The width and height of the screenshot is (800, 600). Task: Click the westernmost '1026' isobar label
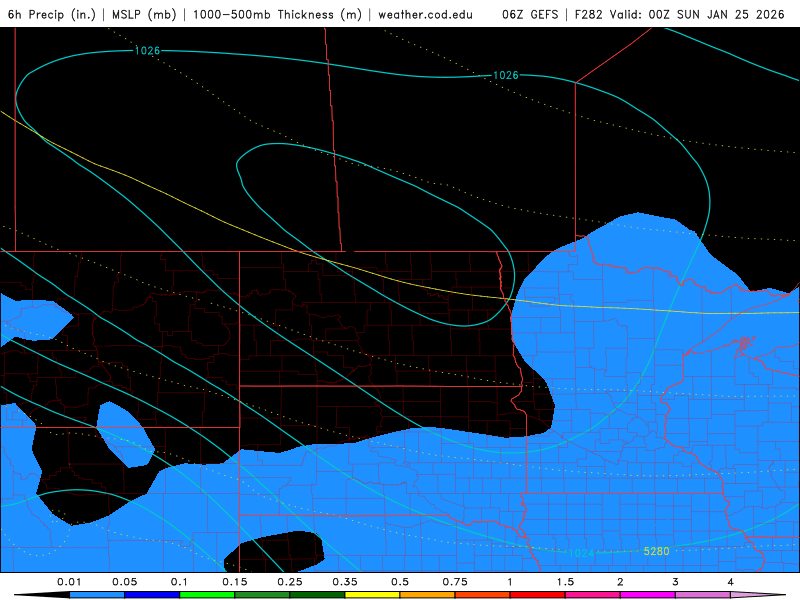(x=147, y=51)
